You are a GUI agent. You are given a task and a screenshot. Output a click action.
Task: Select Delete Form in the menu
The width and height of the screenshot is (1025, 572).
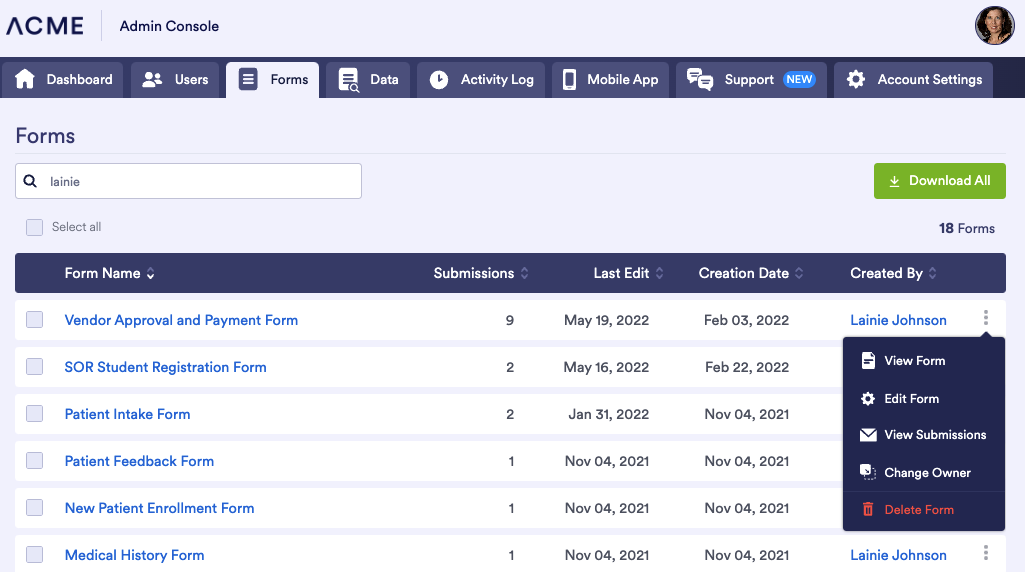coord(918,510)
